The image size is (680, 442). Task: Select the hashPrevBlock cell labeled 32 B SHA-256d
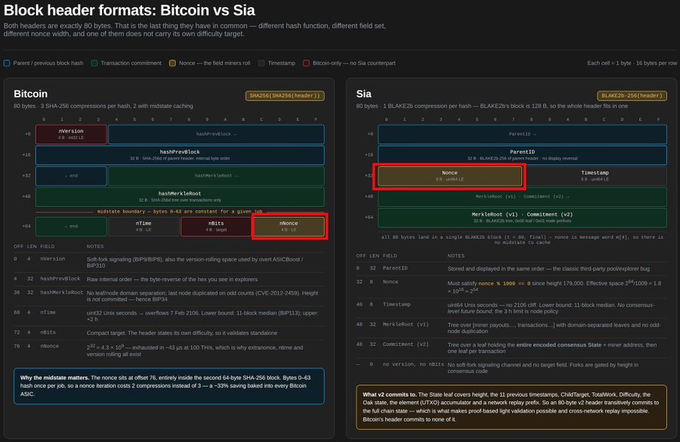point(180,155)
